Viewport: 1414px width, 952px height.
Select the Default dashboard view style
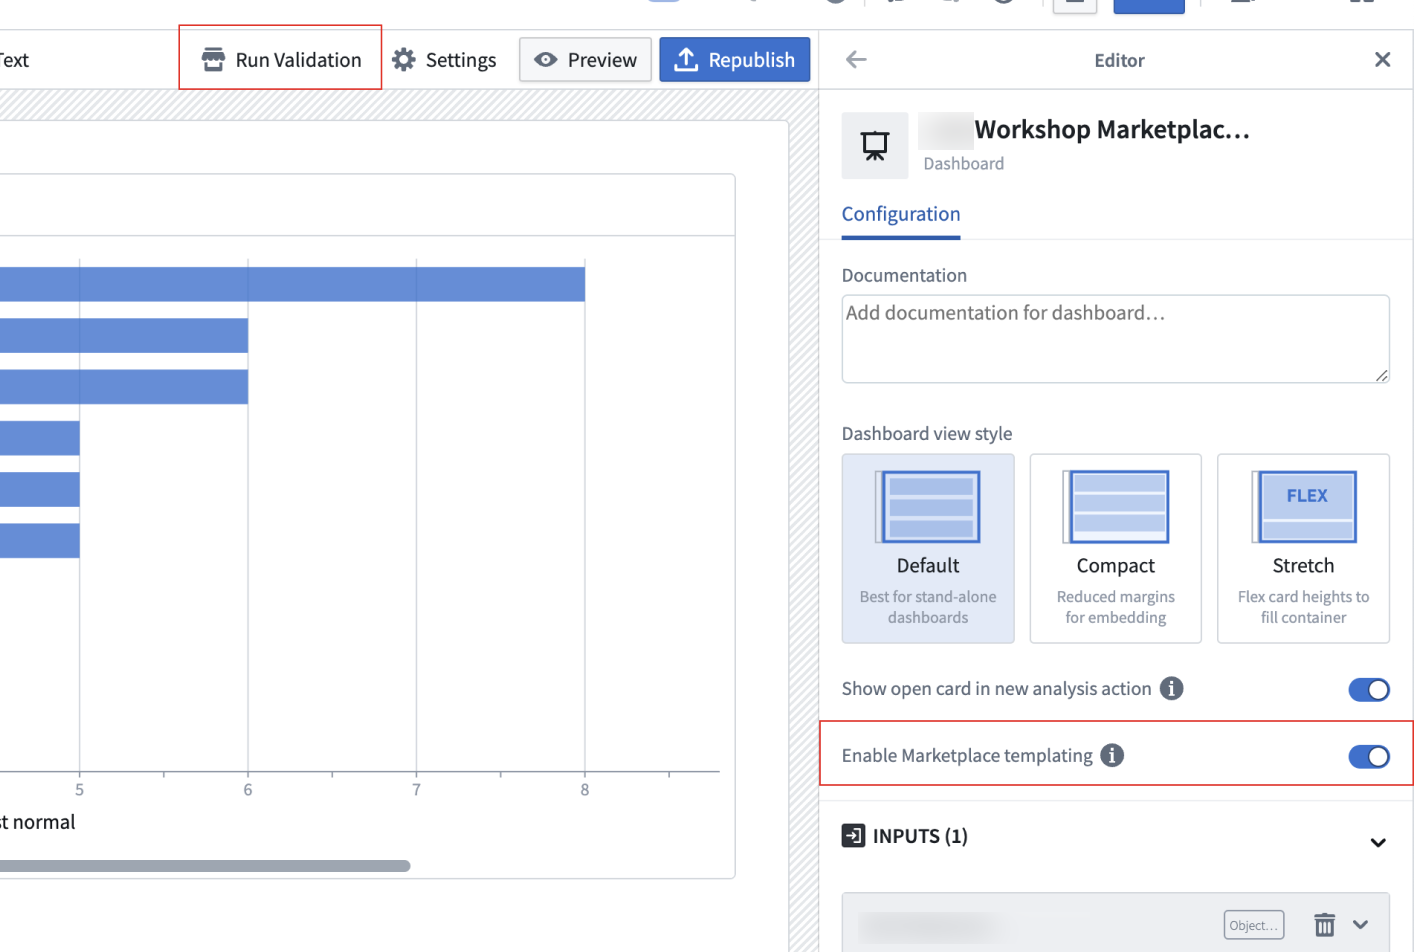point(928,548)
